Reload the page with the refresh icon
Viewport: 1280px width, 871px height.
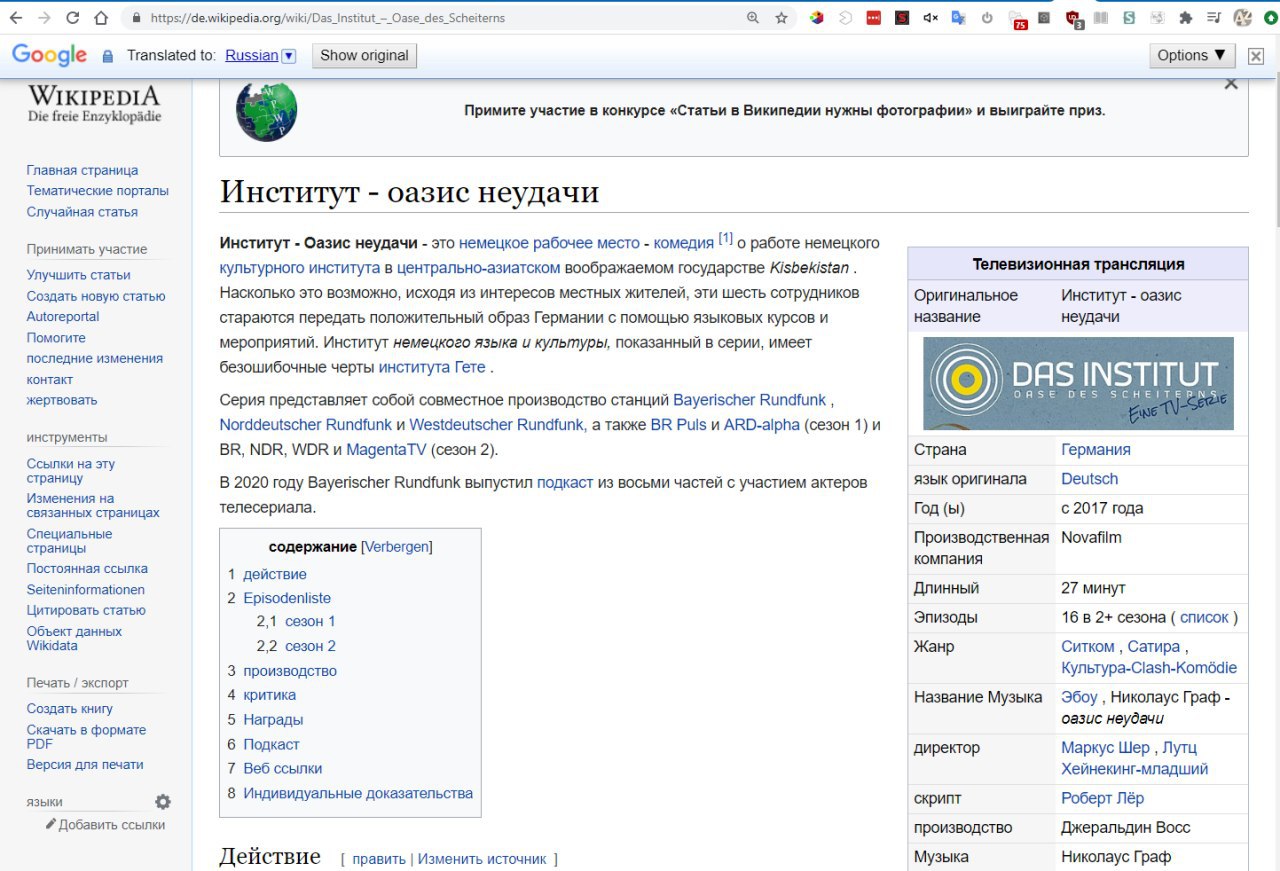(x=73, y=18)
